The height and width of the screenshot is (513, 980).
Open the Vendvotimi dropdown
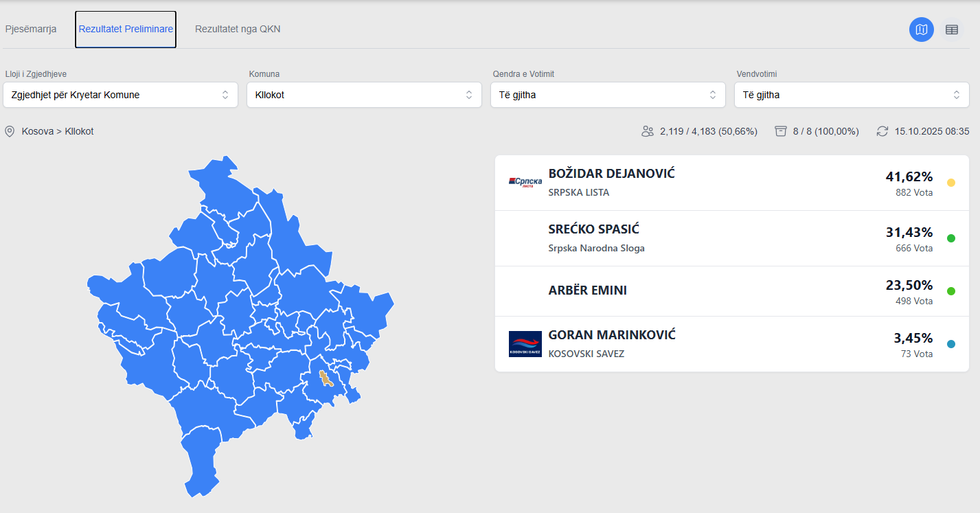tap(851, 95)
